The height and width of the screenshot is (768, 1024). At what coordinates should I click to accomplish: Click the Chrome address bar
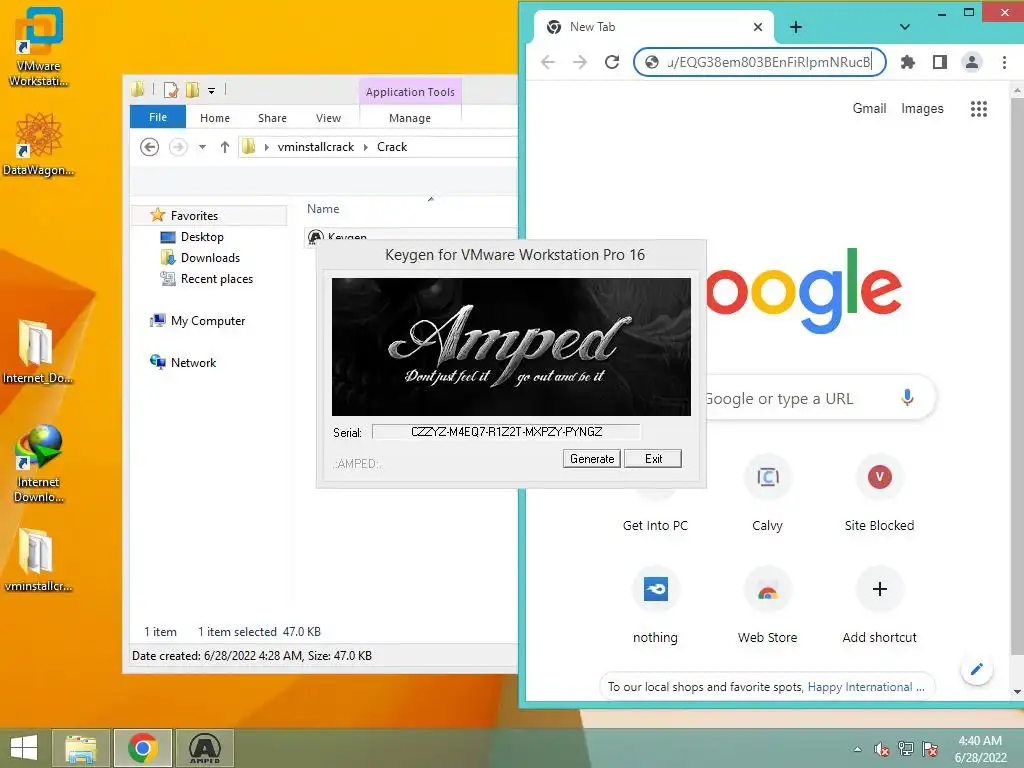(760, 62)
